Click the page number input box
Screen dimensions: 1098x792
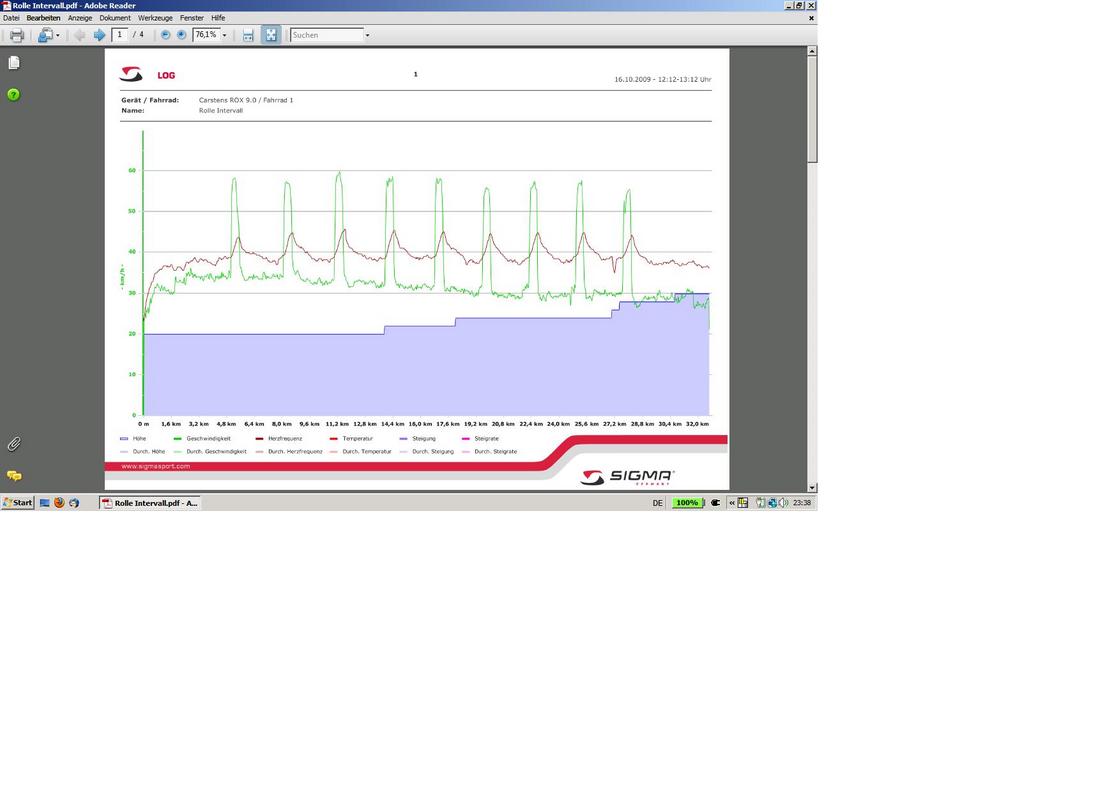tap(120, 35)
